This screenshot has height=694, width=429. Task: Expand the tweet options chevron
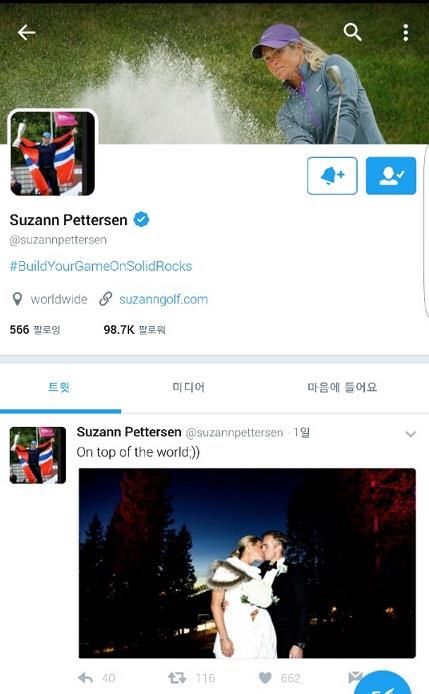pos(410,434)
